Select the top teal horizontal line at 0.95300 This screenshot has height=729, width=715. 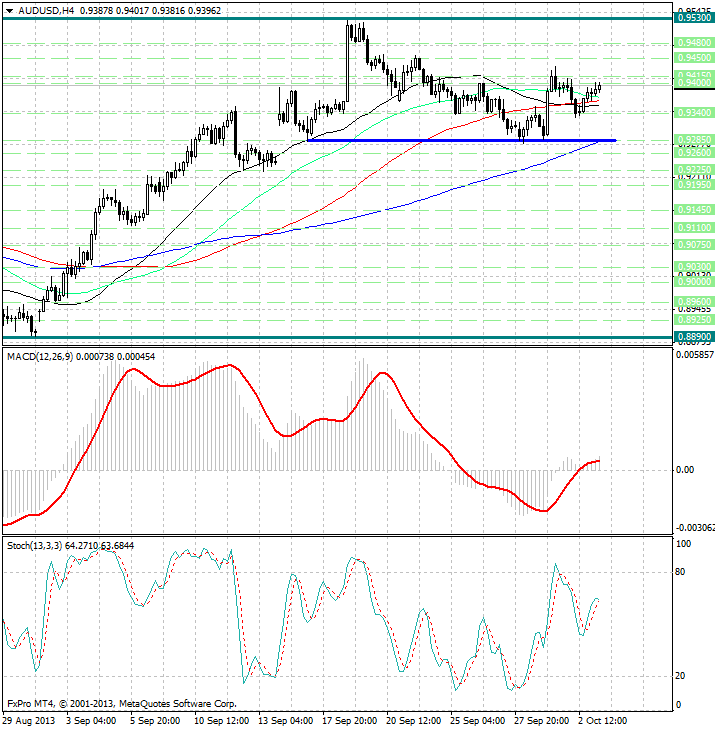tap(338, 18)
